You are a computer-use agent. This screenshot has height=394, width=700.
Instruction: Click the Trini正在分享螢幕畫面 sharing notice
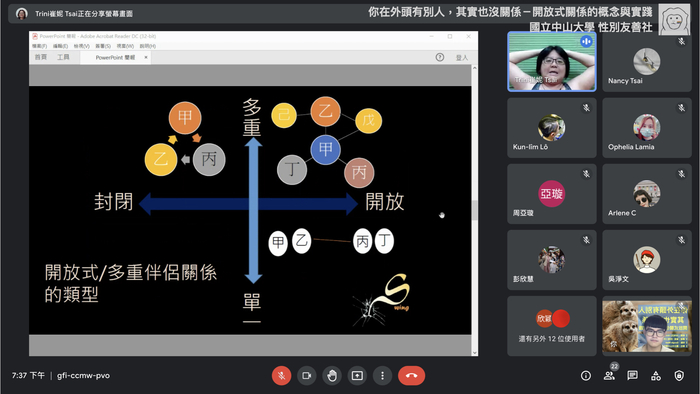[84, 14]
